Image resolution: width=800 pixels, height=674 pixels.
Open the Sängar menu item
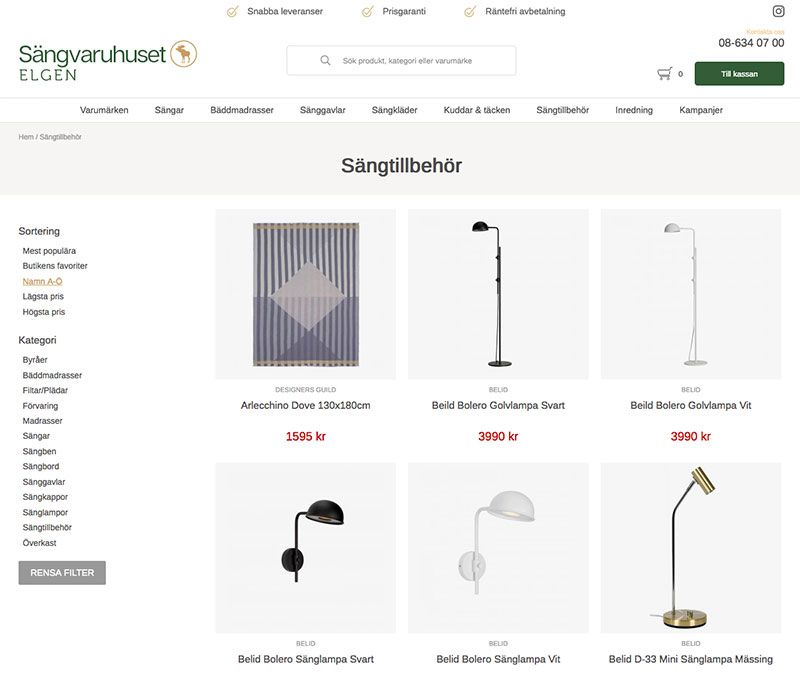169,110
